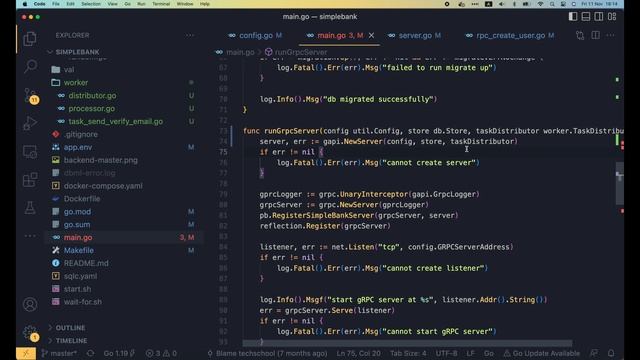Open notifications bell in status bar

click(611, 353)
